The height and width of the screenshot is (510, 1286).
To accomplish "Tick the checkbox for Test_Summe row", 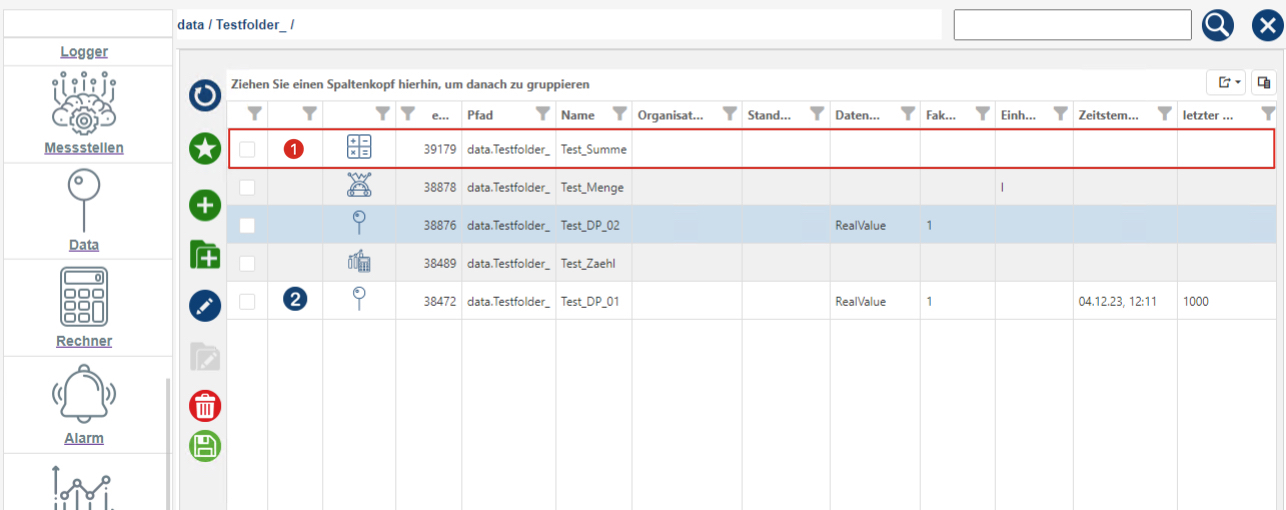I will pos(247,150).
